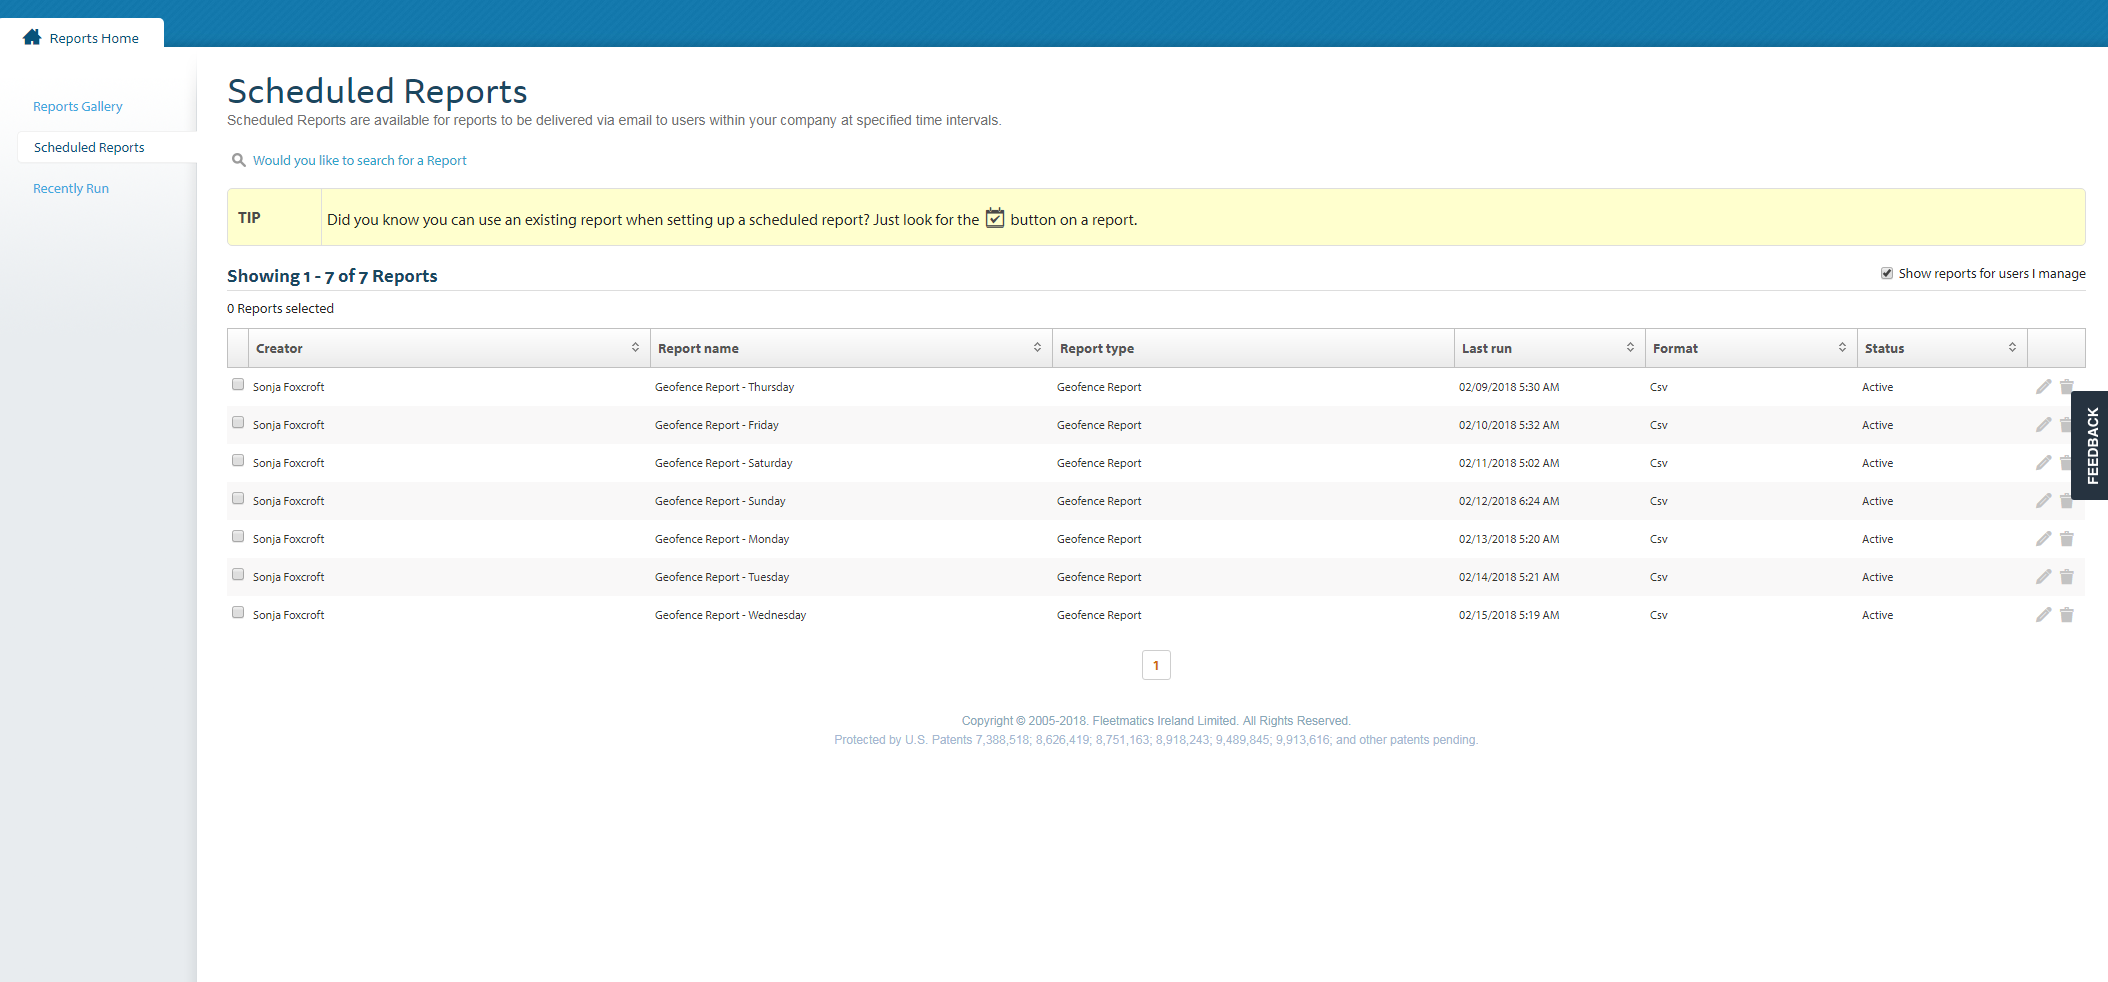Click the Reports Home house icon

point(32,37)
